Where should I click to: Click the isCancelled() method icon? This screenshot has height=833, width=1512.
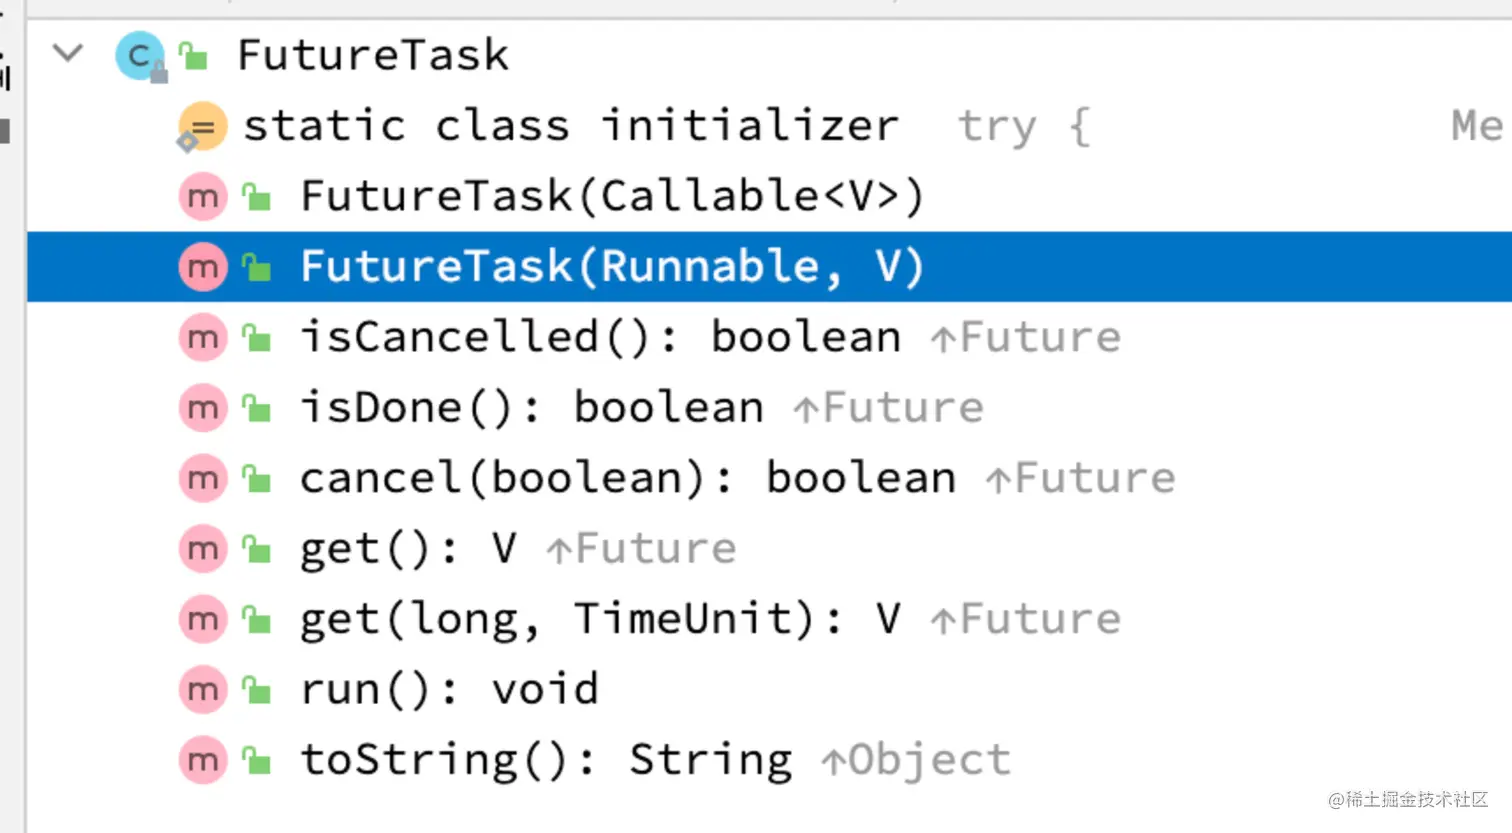[203, 338]
